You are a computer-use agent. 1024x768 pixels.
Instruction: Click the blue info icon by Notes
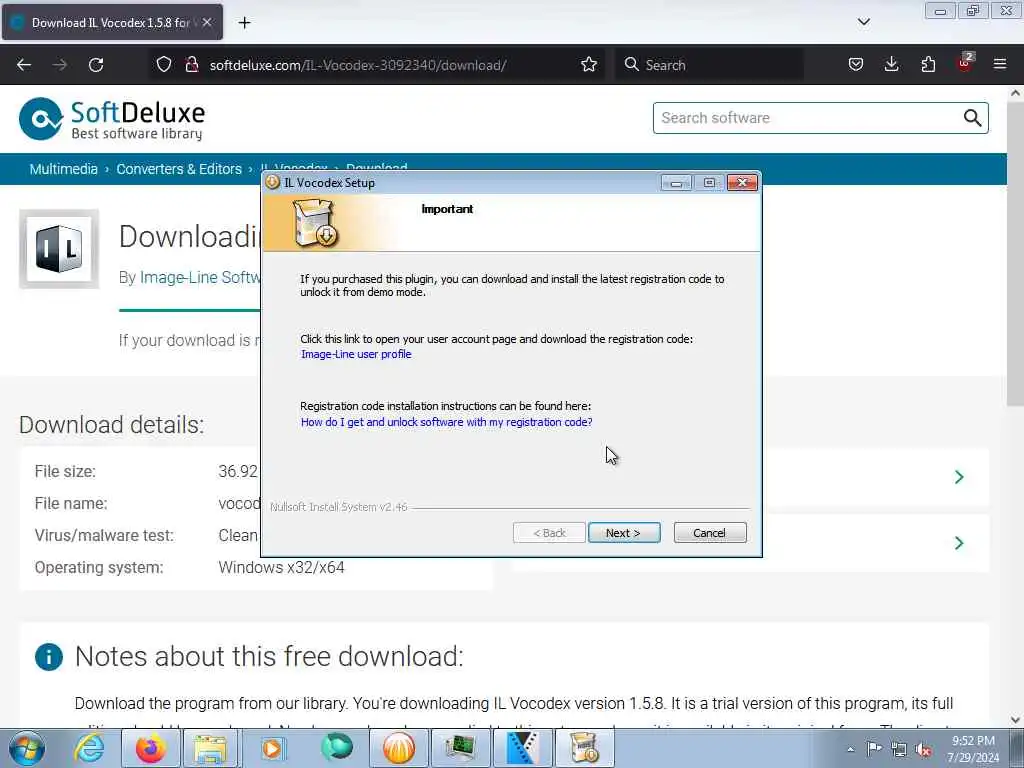tap(49, 657)
